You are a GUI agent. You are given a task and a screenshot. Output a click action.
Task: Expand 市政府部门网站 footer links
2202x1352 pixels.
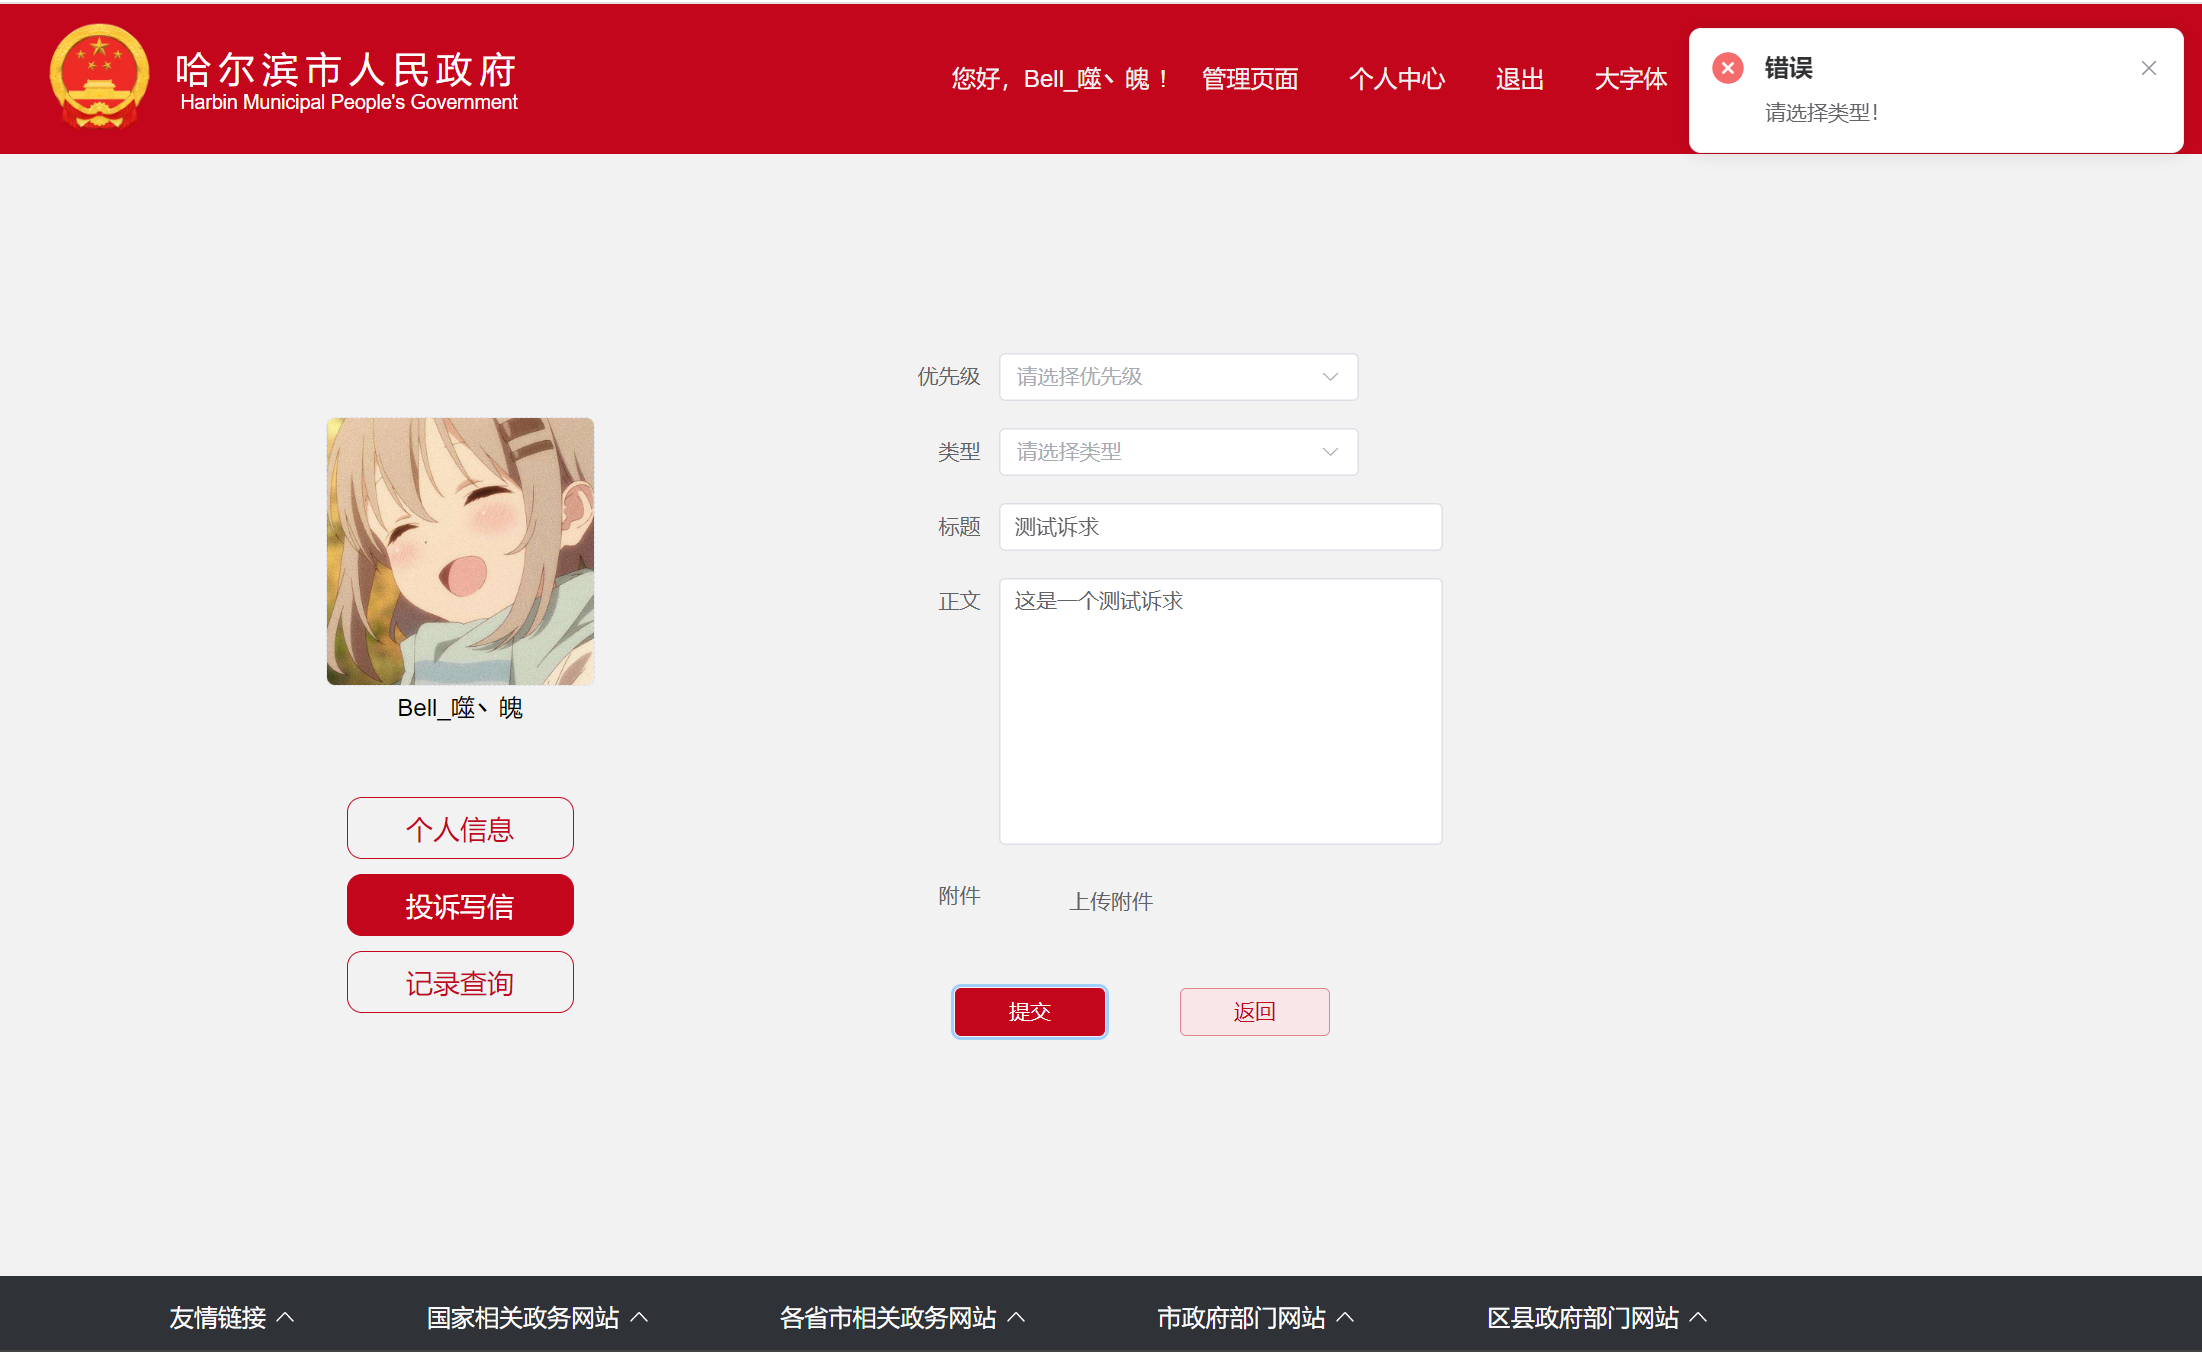1241,1317
